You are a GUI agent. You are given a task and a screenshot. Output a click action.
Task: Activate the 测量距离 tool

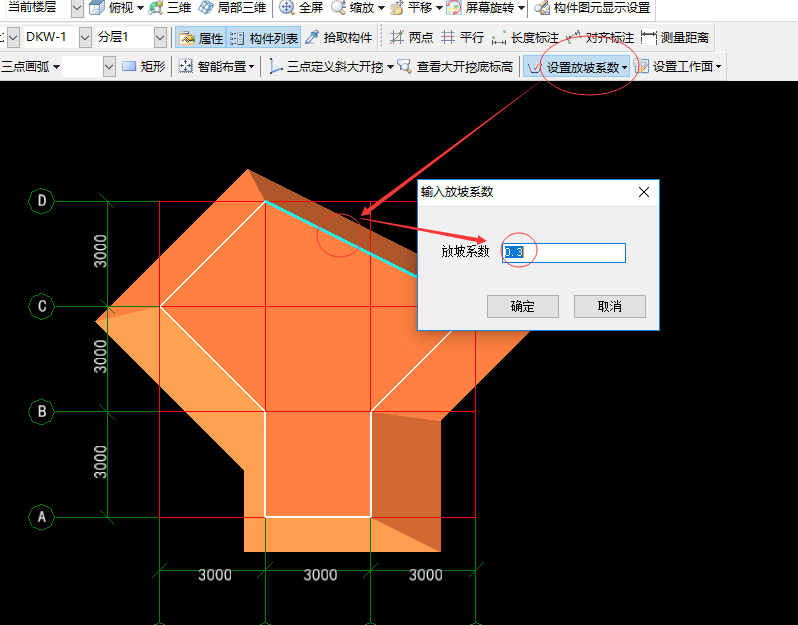675,38
